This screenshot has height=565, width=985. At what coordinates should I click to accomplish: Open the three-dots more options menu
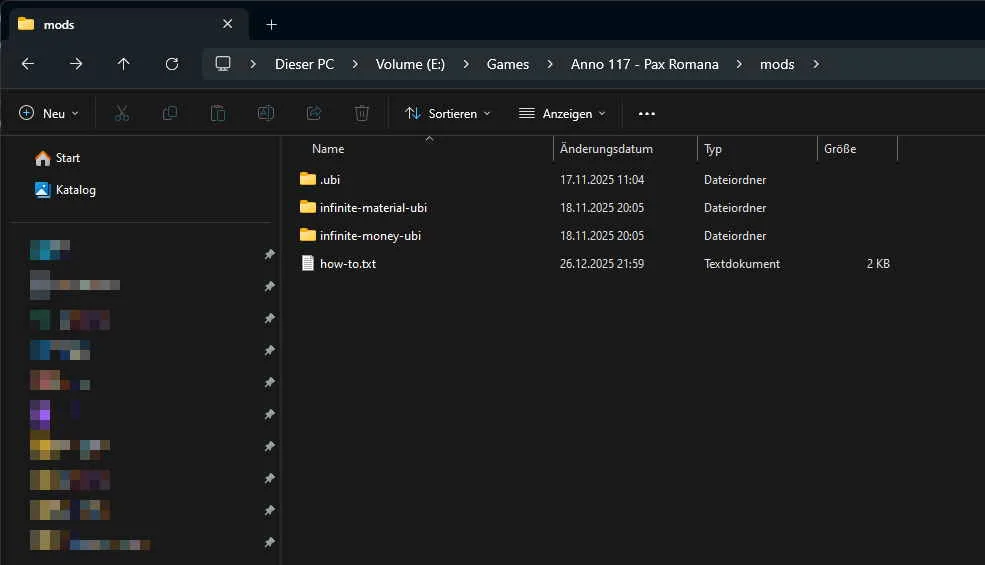pyautogui.click(x=647, y=113)
